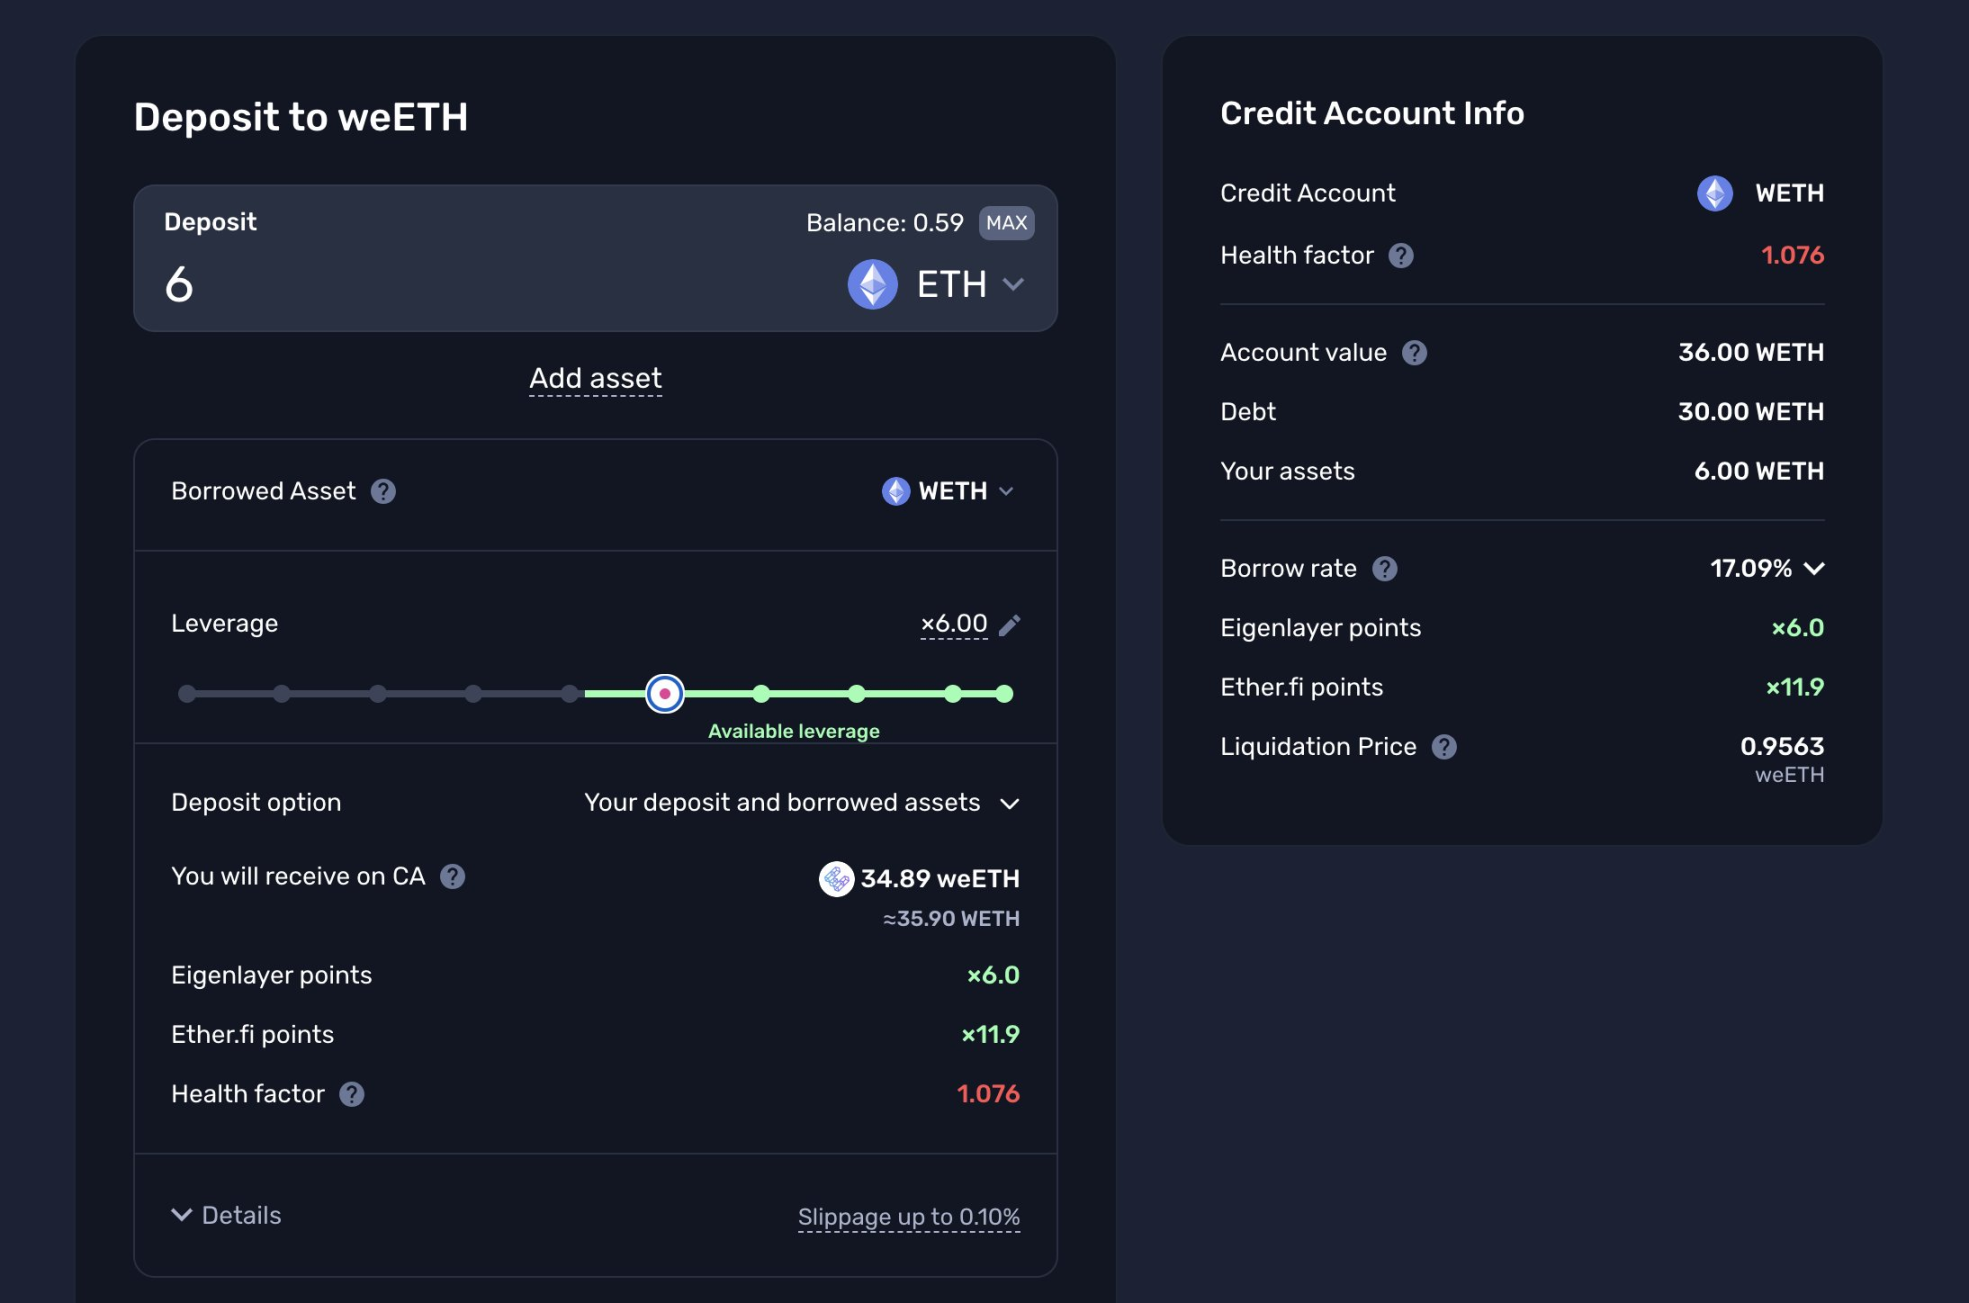1969x1303 pixels.
Task: Expand the Borrow rate 17.09% chevron
Action: (1814, 569)
